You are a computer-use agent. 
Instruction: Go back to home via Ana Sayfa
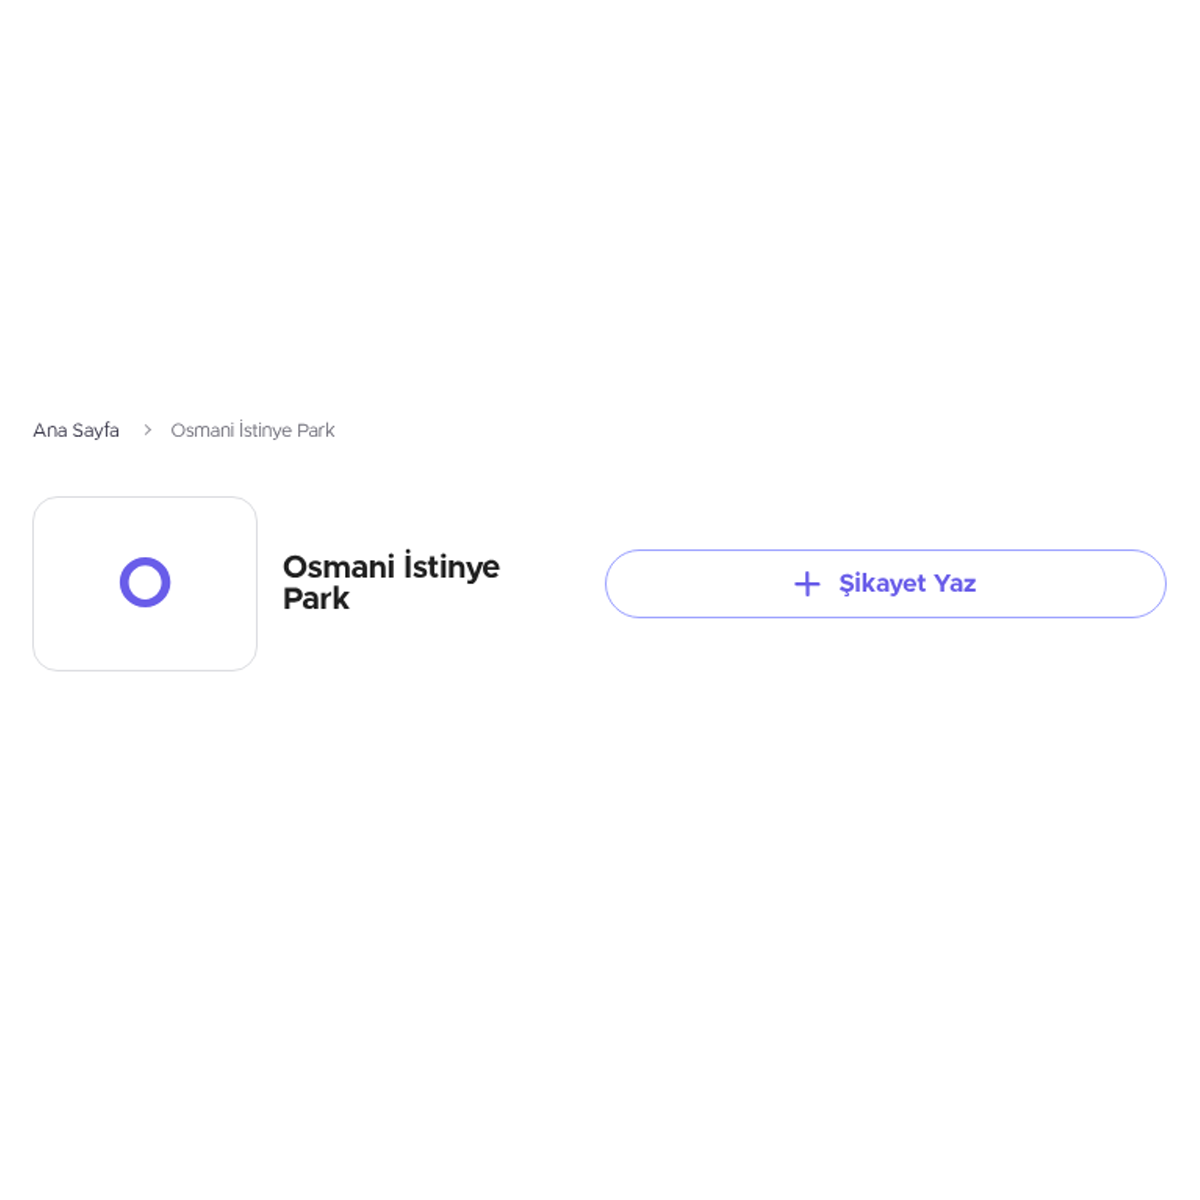click(76, 430)
